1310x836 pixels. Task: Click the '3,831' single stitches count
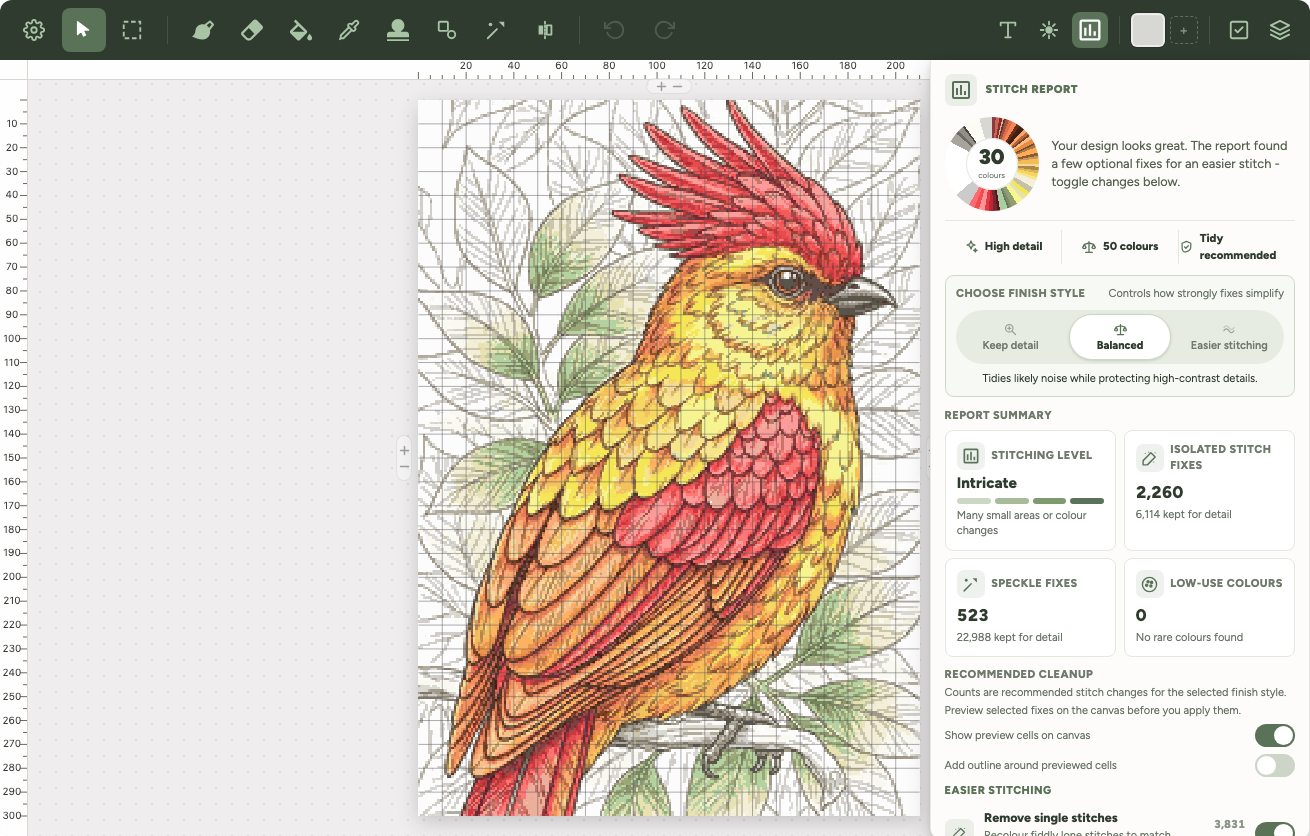(x=1229, y=824)
